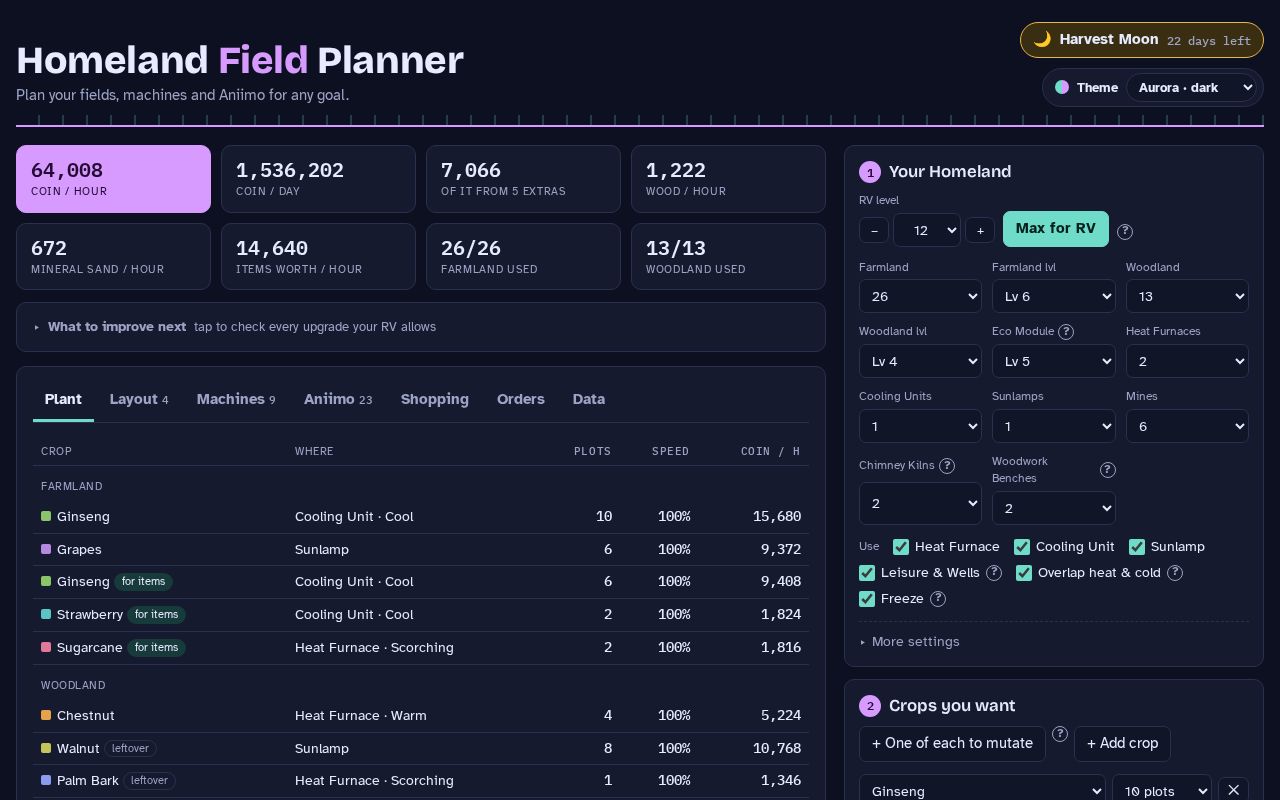
Task: Click the Chimney Kilns help icon
Action: tap(947, 466)
